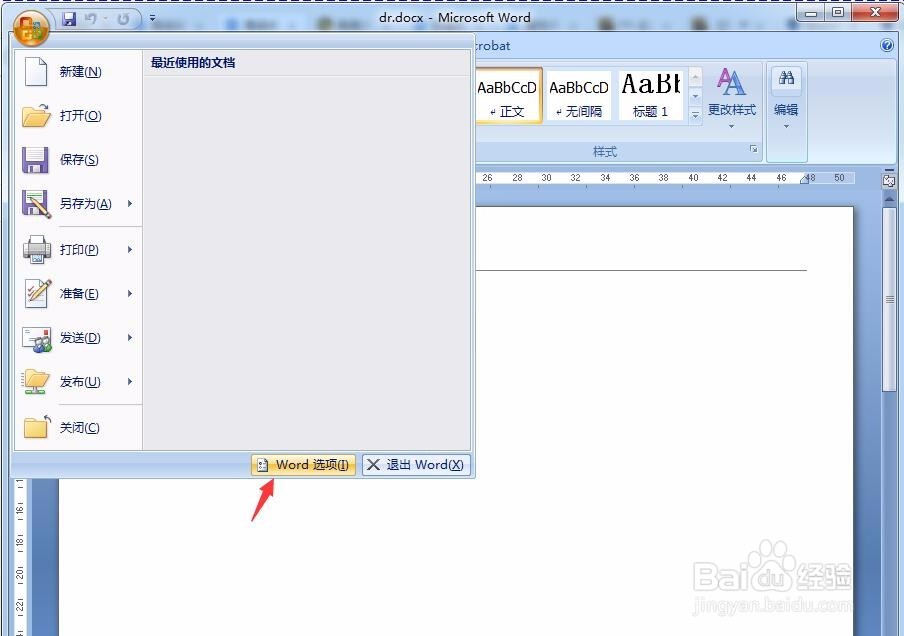Close the Word window with the red X
The image size is (904, 636).
[x=875, y=13]
